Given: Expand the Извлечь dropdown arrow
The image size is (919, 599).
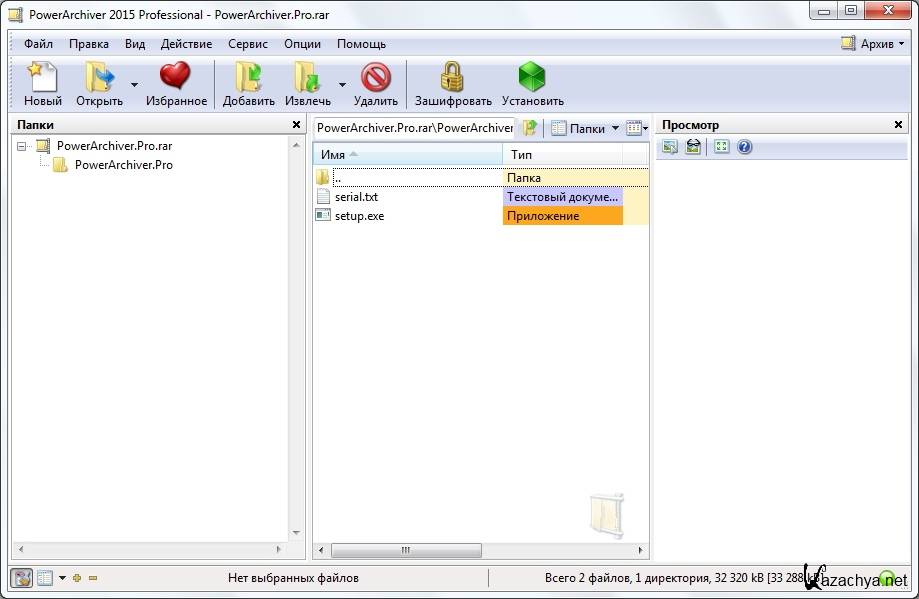Looking at the screenshot, I should (342, 85).
